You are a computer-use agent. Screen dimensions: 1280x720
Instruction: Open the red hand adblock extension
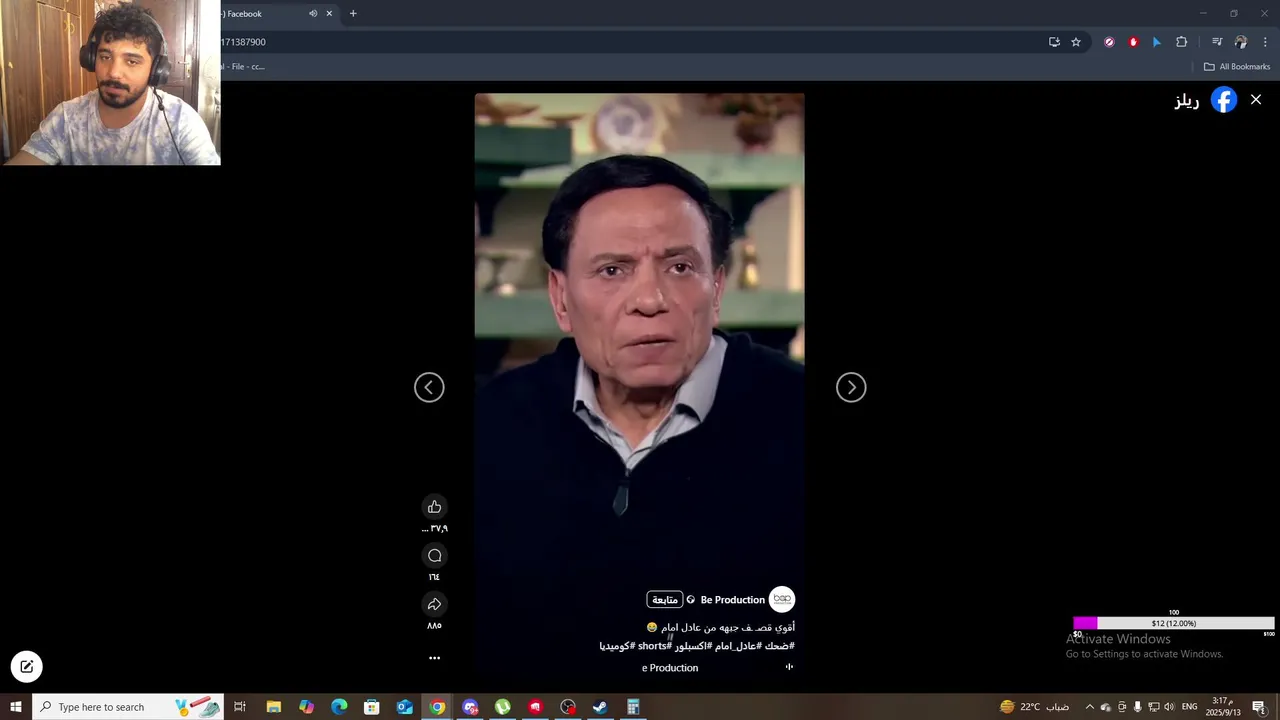[x=1133, y=42]
